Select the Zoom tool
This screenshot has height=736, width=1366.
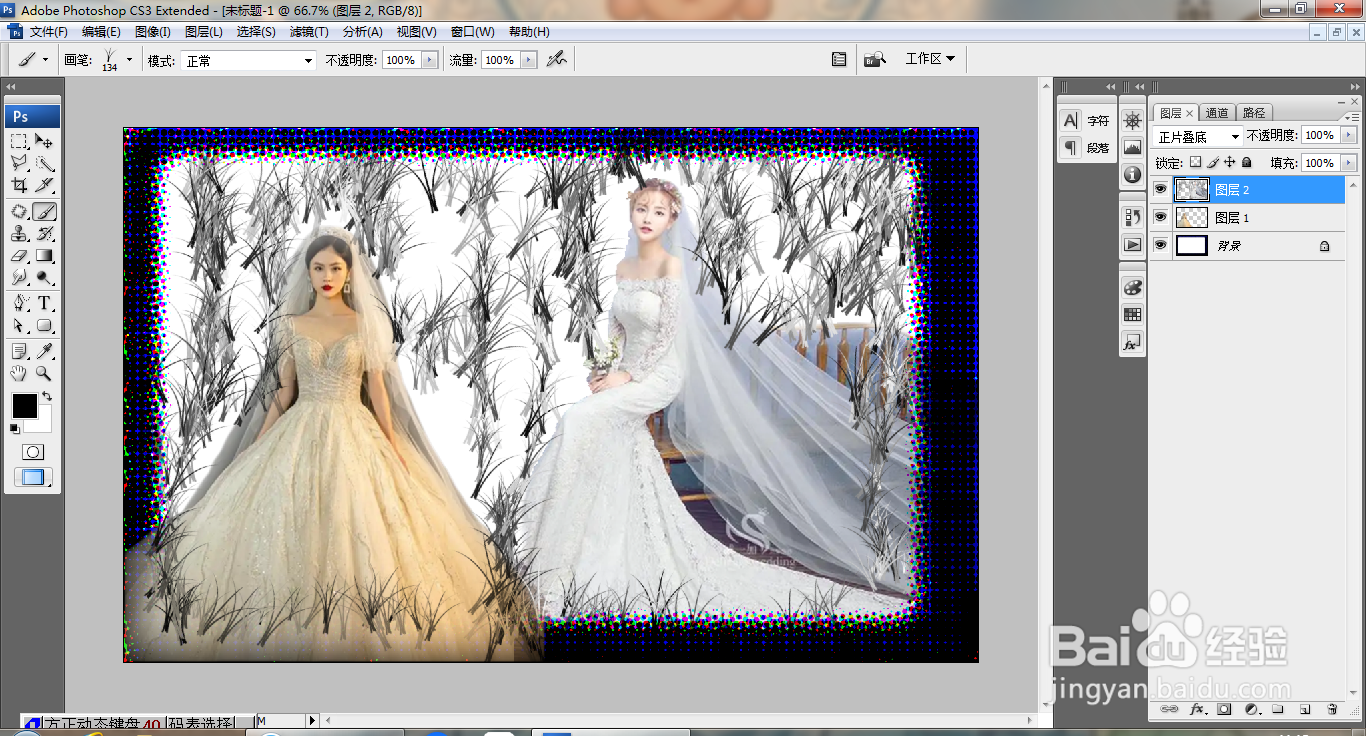(44, 373)
